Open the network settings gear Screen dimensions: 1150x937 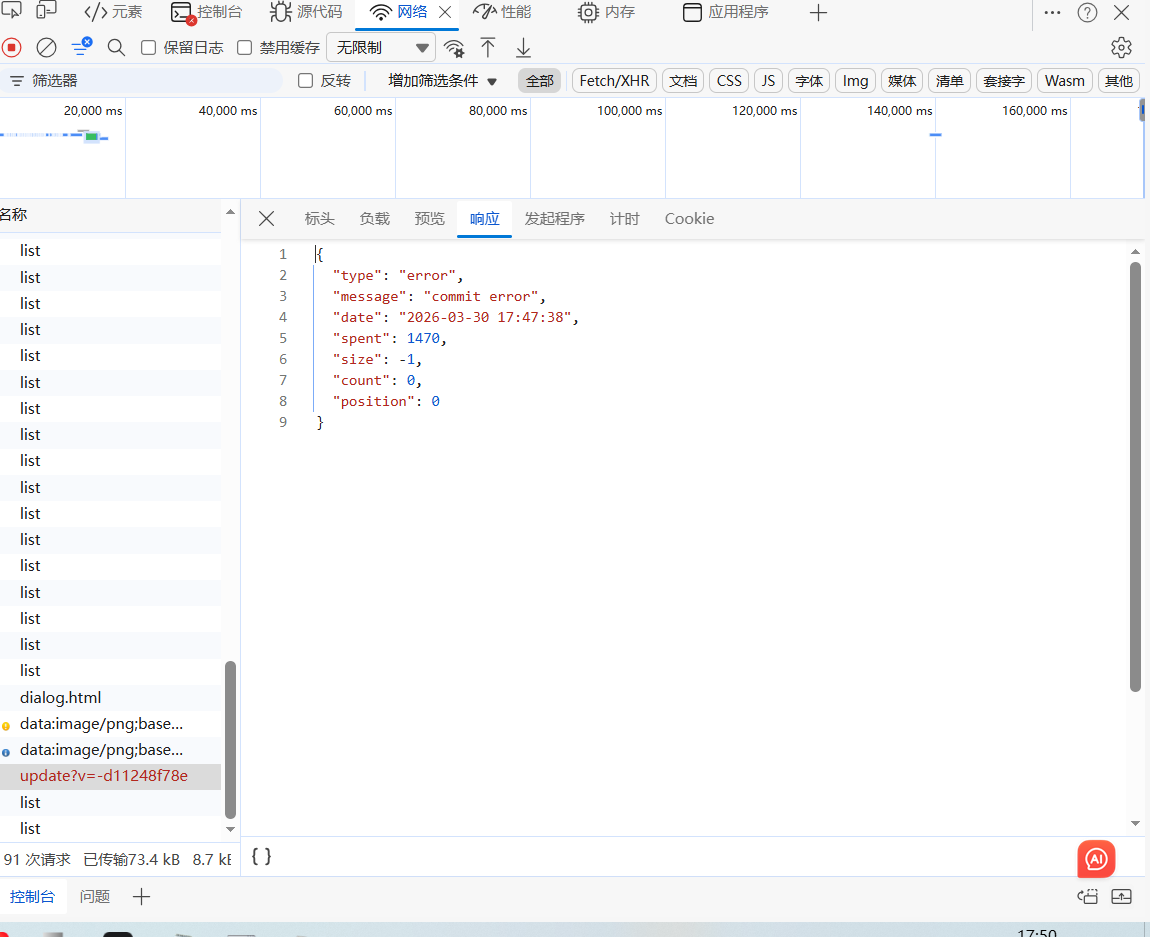(x=1121, y=47)
